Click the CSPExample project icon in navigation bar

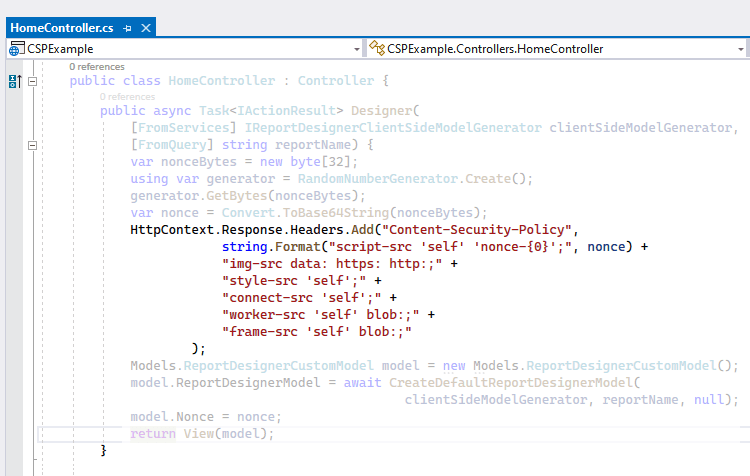click(16, 48)
